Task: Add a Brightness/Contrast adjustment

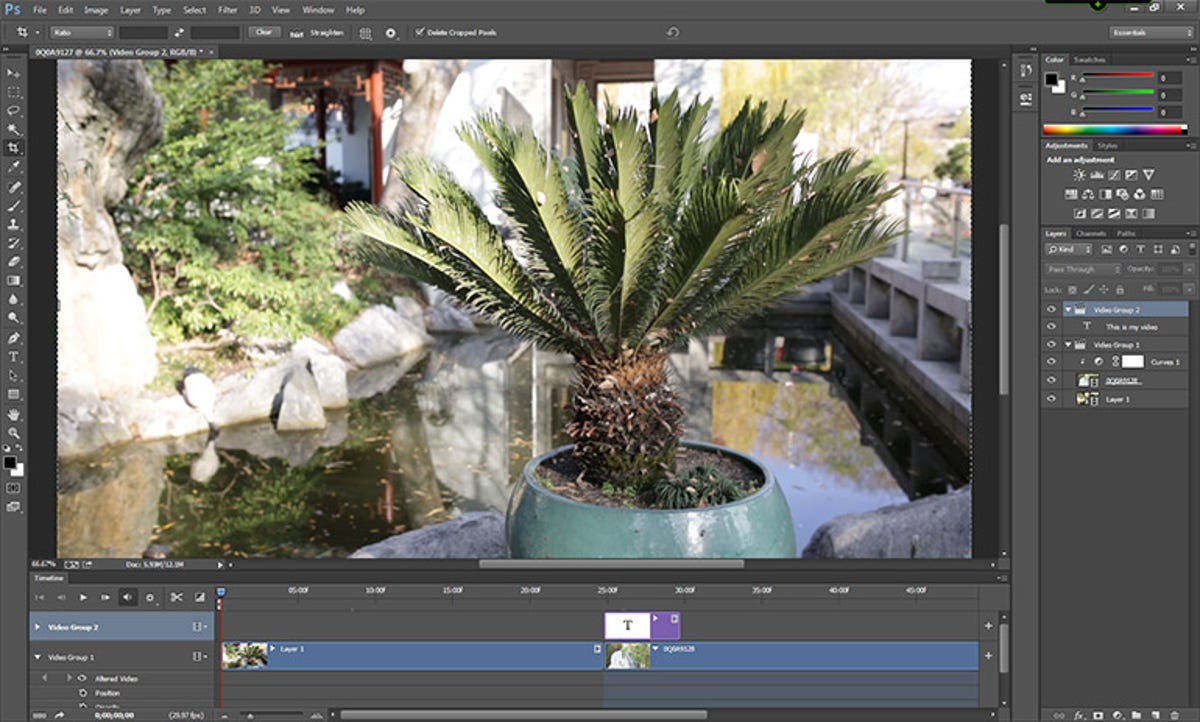Action: 1079,175
